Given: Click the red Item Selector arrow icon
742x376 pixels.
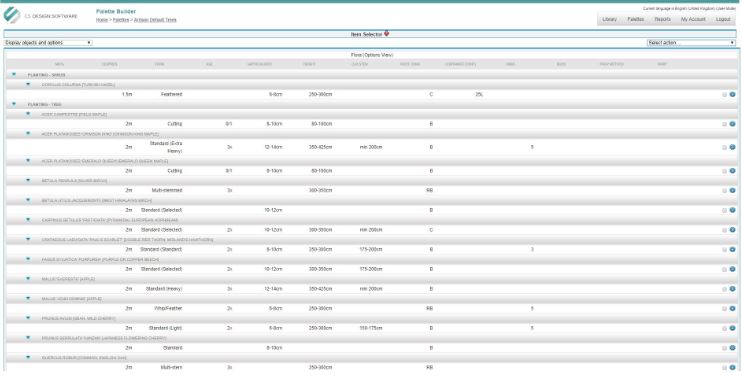Looking at the screenshot, I should click(387, 34).
